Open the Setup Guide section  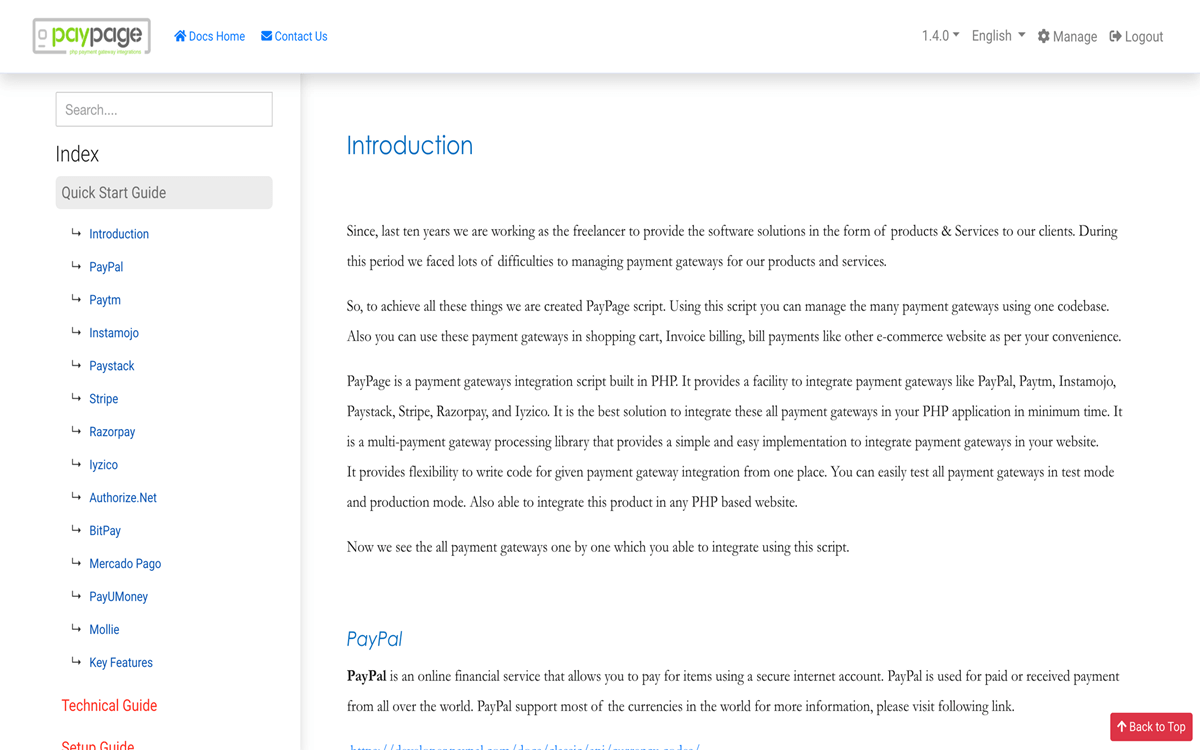coord(98,743)
